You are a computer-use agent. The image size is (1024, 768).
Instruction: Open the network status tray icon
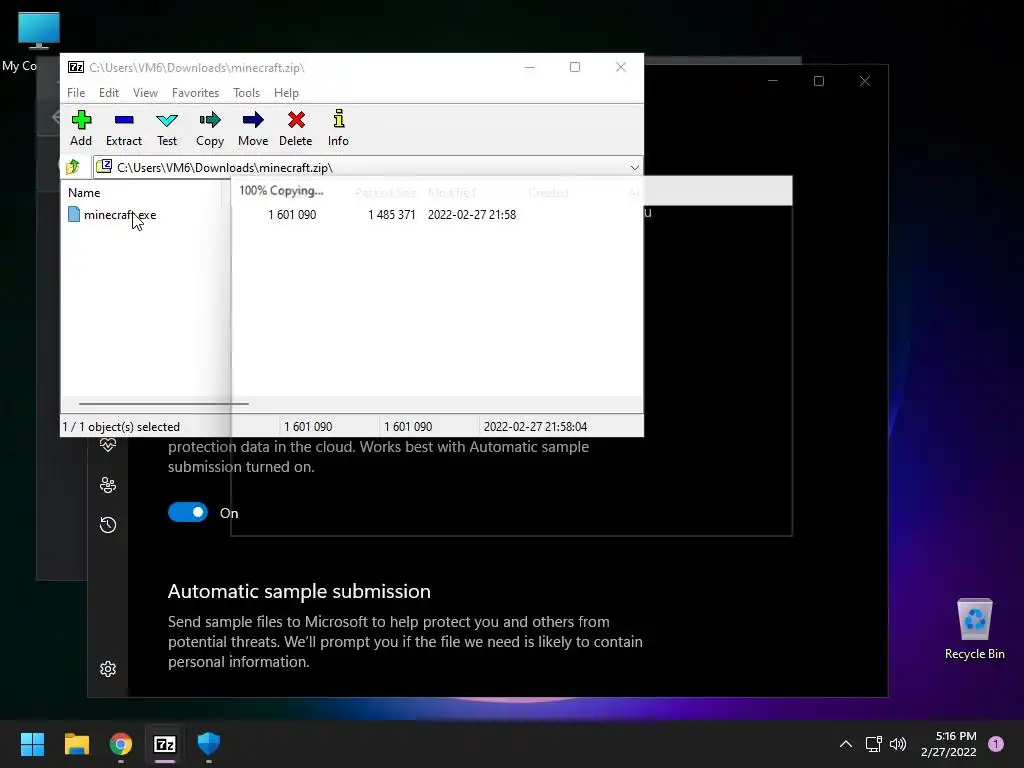[x=874, y=744]
